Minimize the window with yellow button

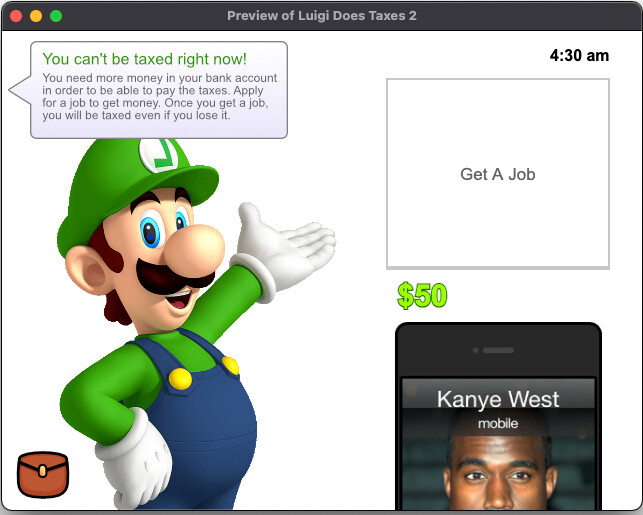(x=36, y=15)
